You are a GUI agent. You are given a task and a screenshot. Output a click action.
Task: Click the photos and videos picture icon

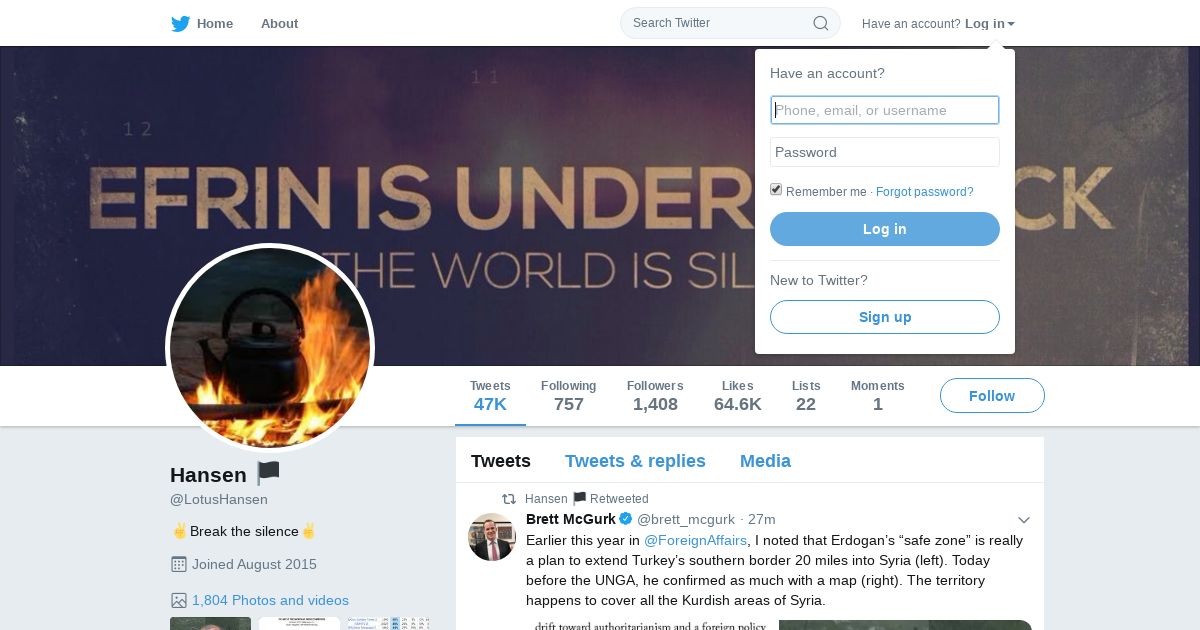coord(179,600)
